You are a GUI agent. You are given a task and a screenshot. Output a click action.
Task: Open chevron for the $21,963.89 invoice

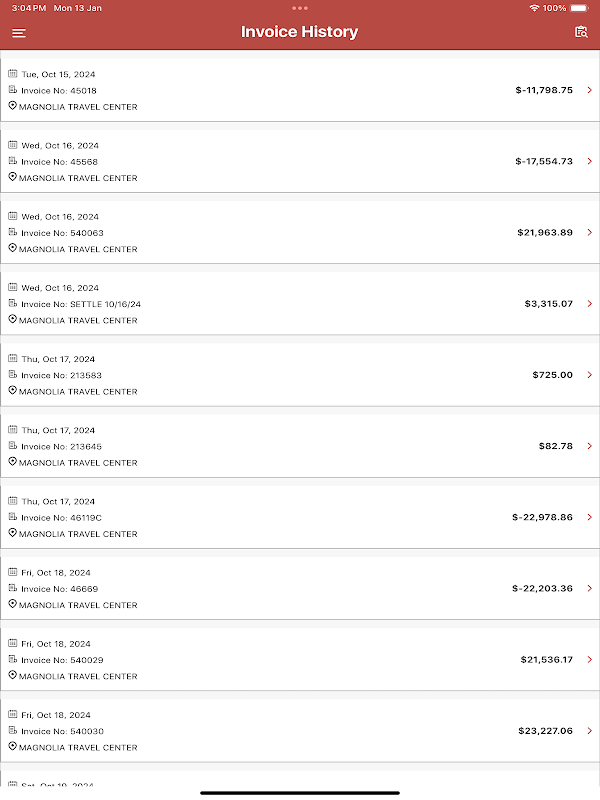pos(589,232)
